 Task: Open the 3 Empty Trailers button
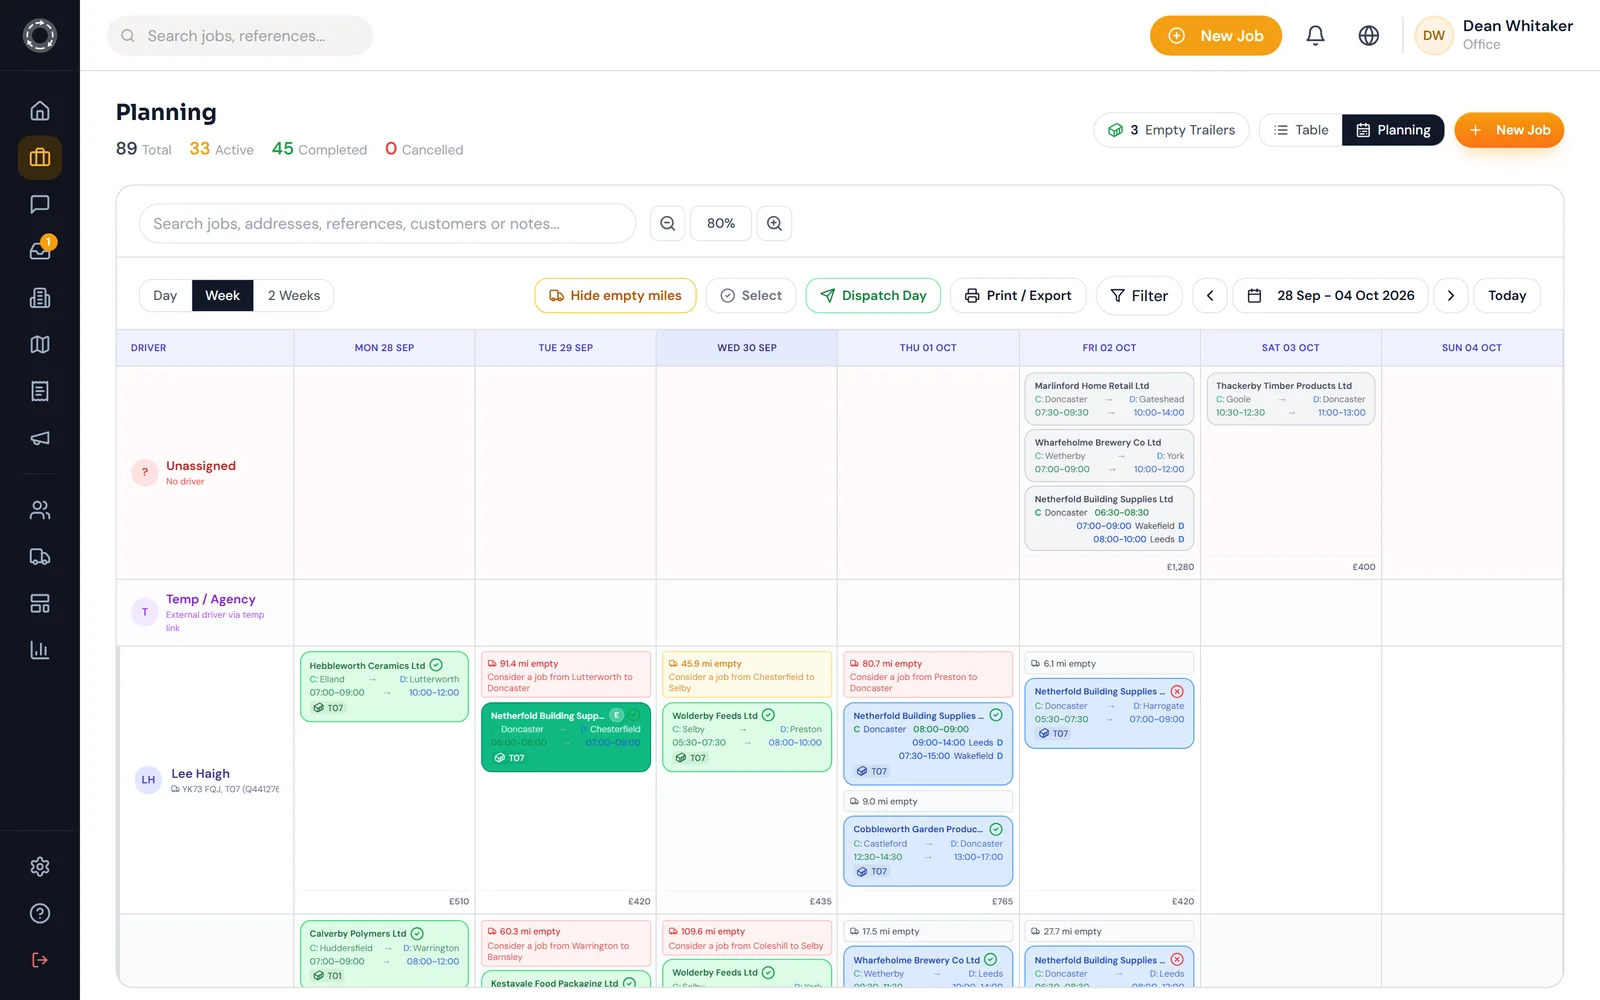click(1171, 130)
